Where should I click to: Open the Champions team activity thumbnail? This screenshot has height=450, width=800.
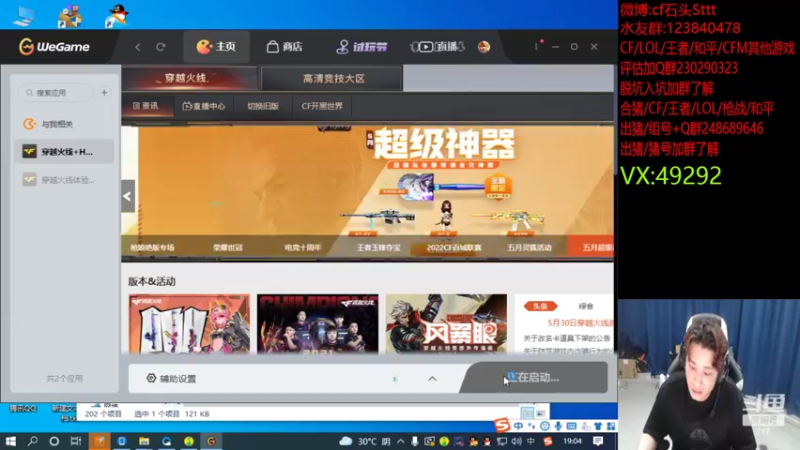tap(317, 323)
